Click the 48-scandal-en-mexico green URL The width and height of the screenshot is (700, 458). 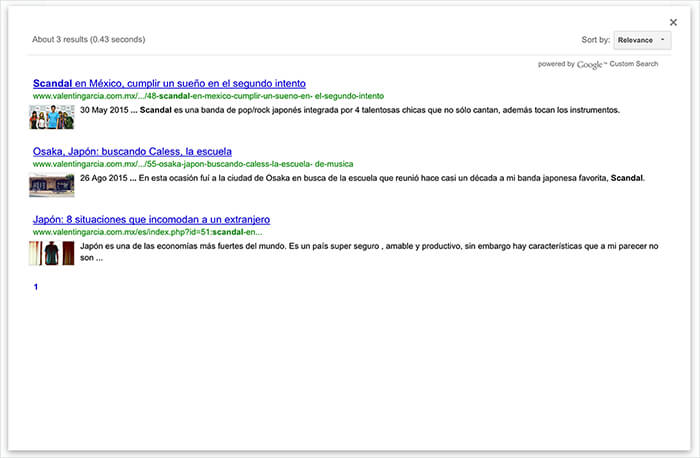coord(208,96)
